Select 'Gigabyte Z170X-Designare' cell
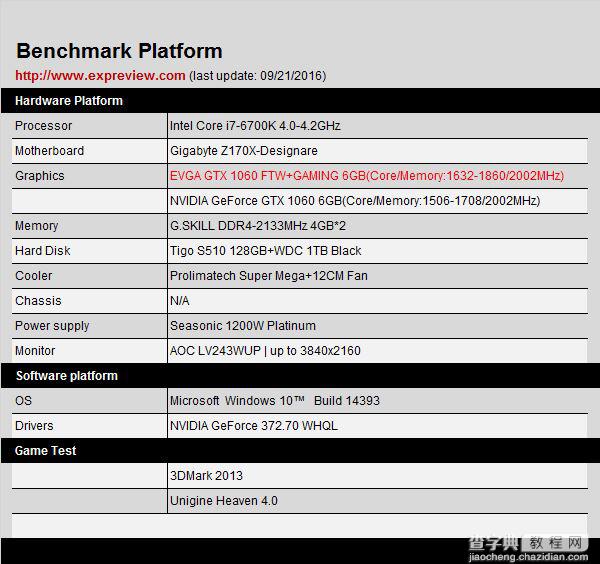 pos(378,151)
